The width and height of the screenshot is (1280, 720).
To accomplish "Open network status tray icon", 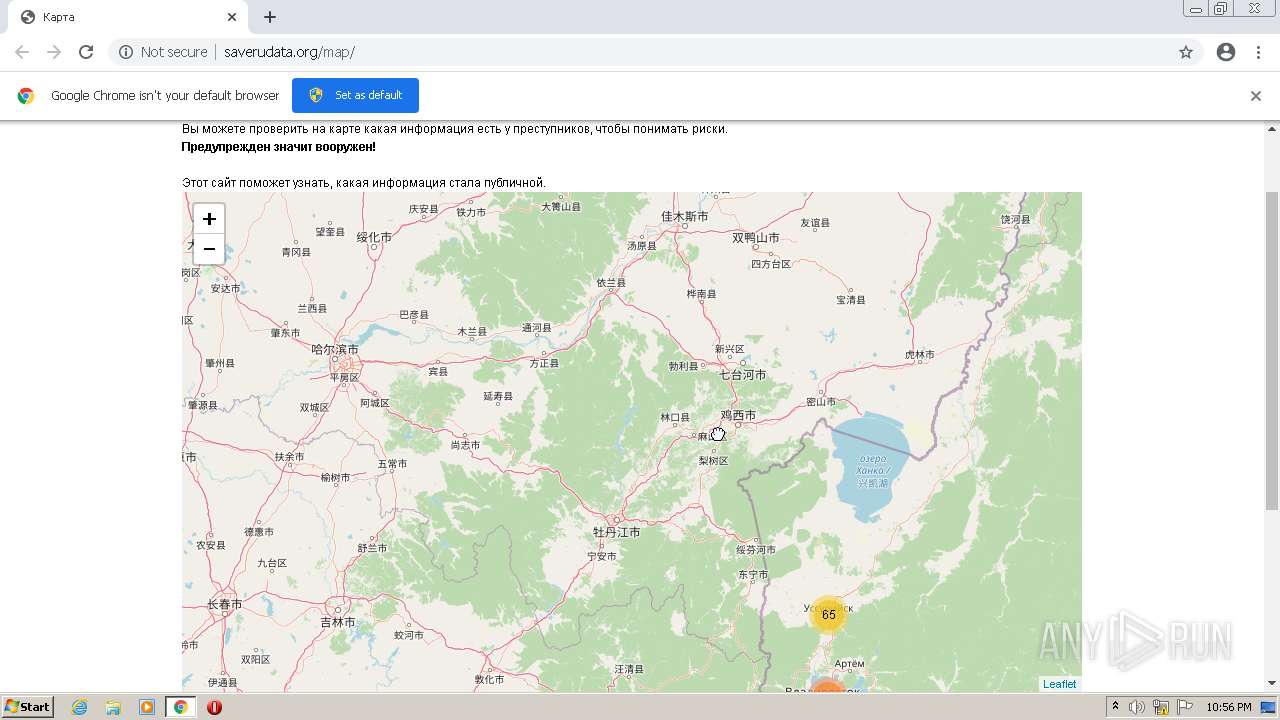I will [1161, 707].
